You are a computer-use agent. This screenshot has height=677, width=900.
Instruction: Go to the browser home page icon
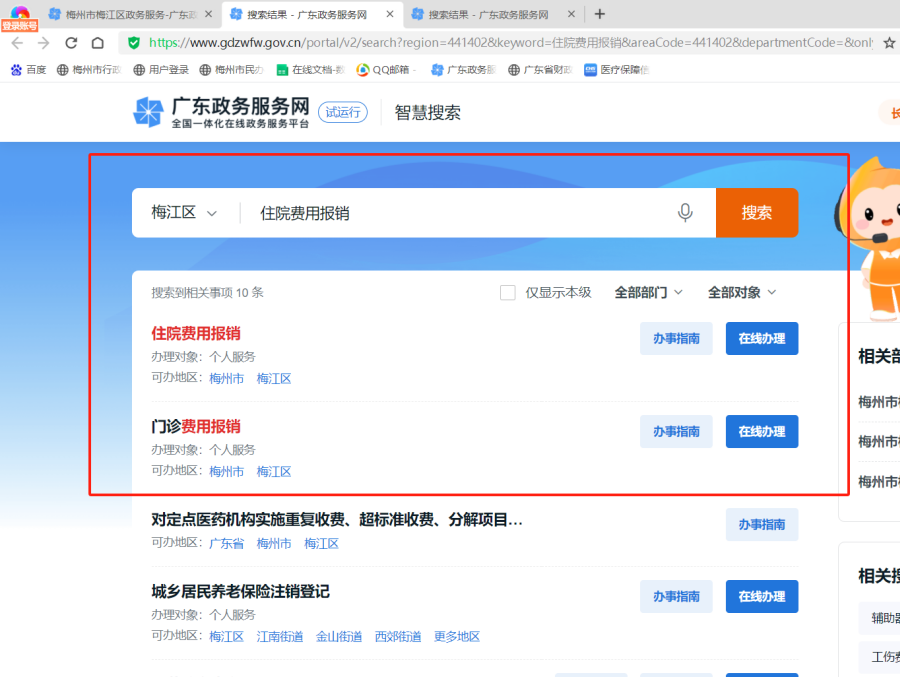pos(98,43)
